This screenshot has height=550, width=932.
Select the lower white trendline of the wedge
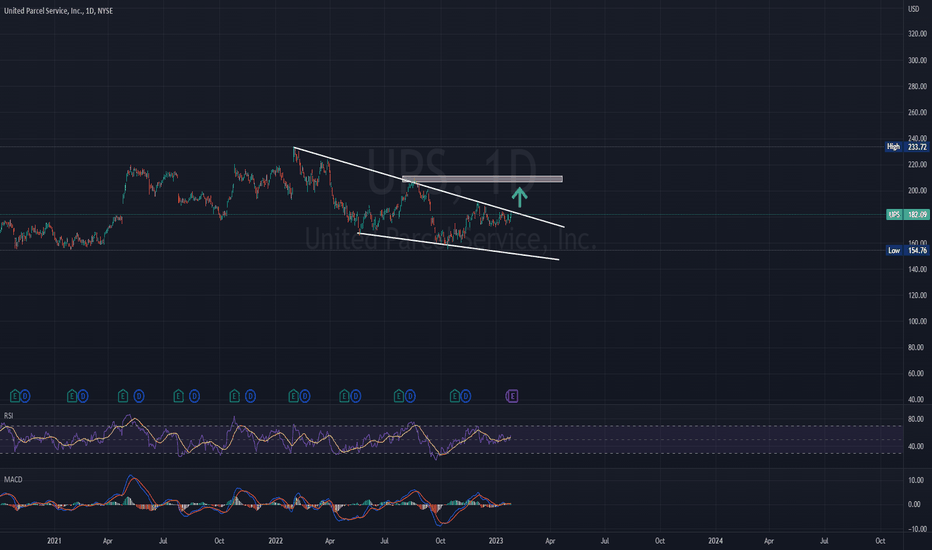[x=458, y=246]
